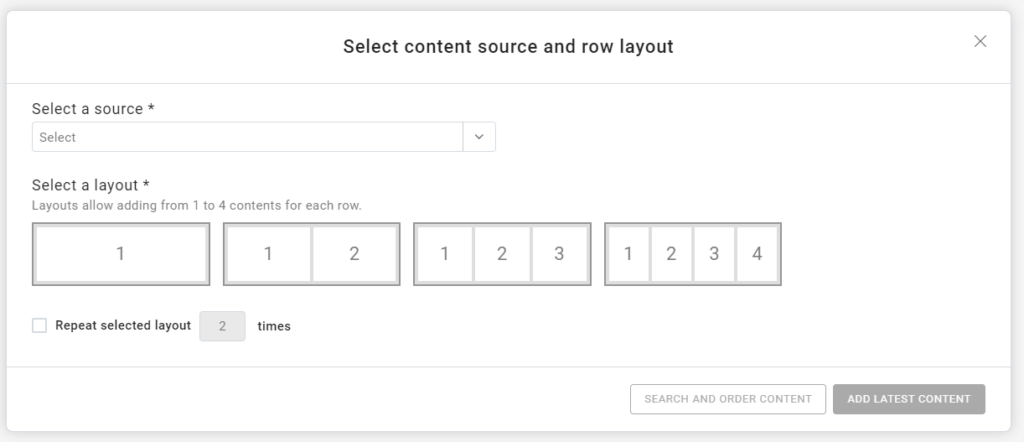Click cell 4 of the four-column layout
The height and width of the screenshot is (442, 1024).
(757, 254)
